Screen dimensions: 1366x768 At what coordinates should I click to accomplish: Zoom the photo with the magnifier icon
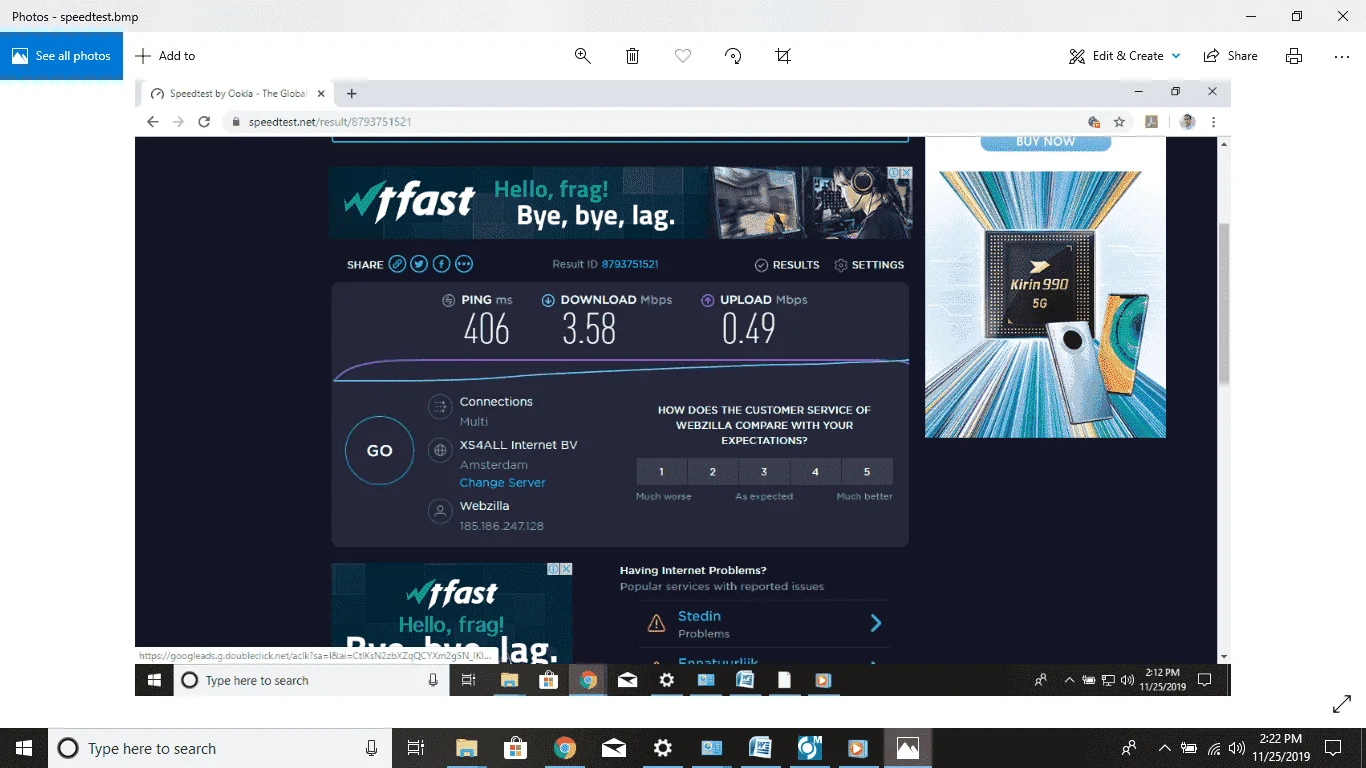pyautogui.click(x=583, y=56)
